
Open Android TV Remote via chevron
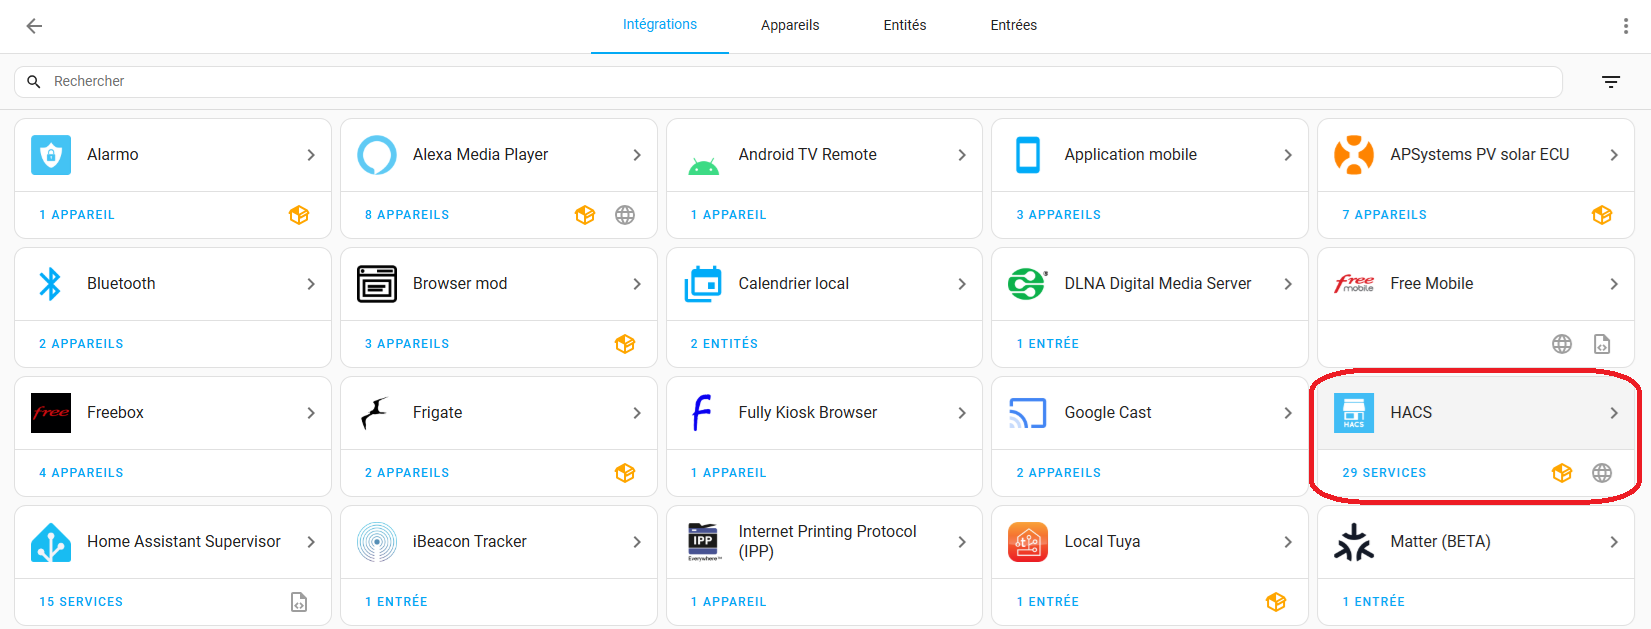(962, 155)
